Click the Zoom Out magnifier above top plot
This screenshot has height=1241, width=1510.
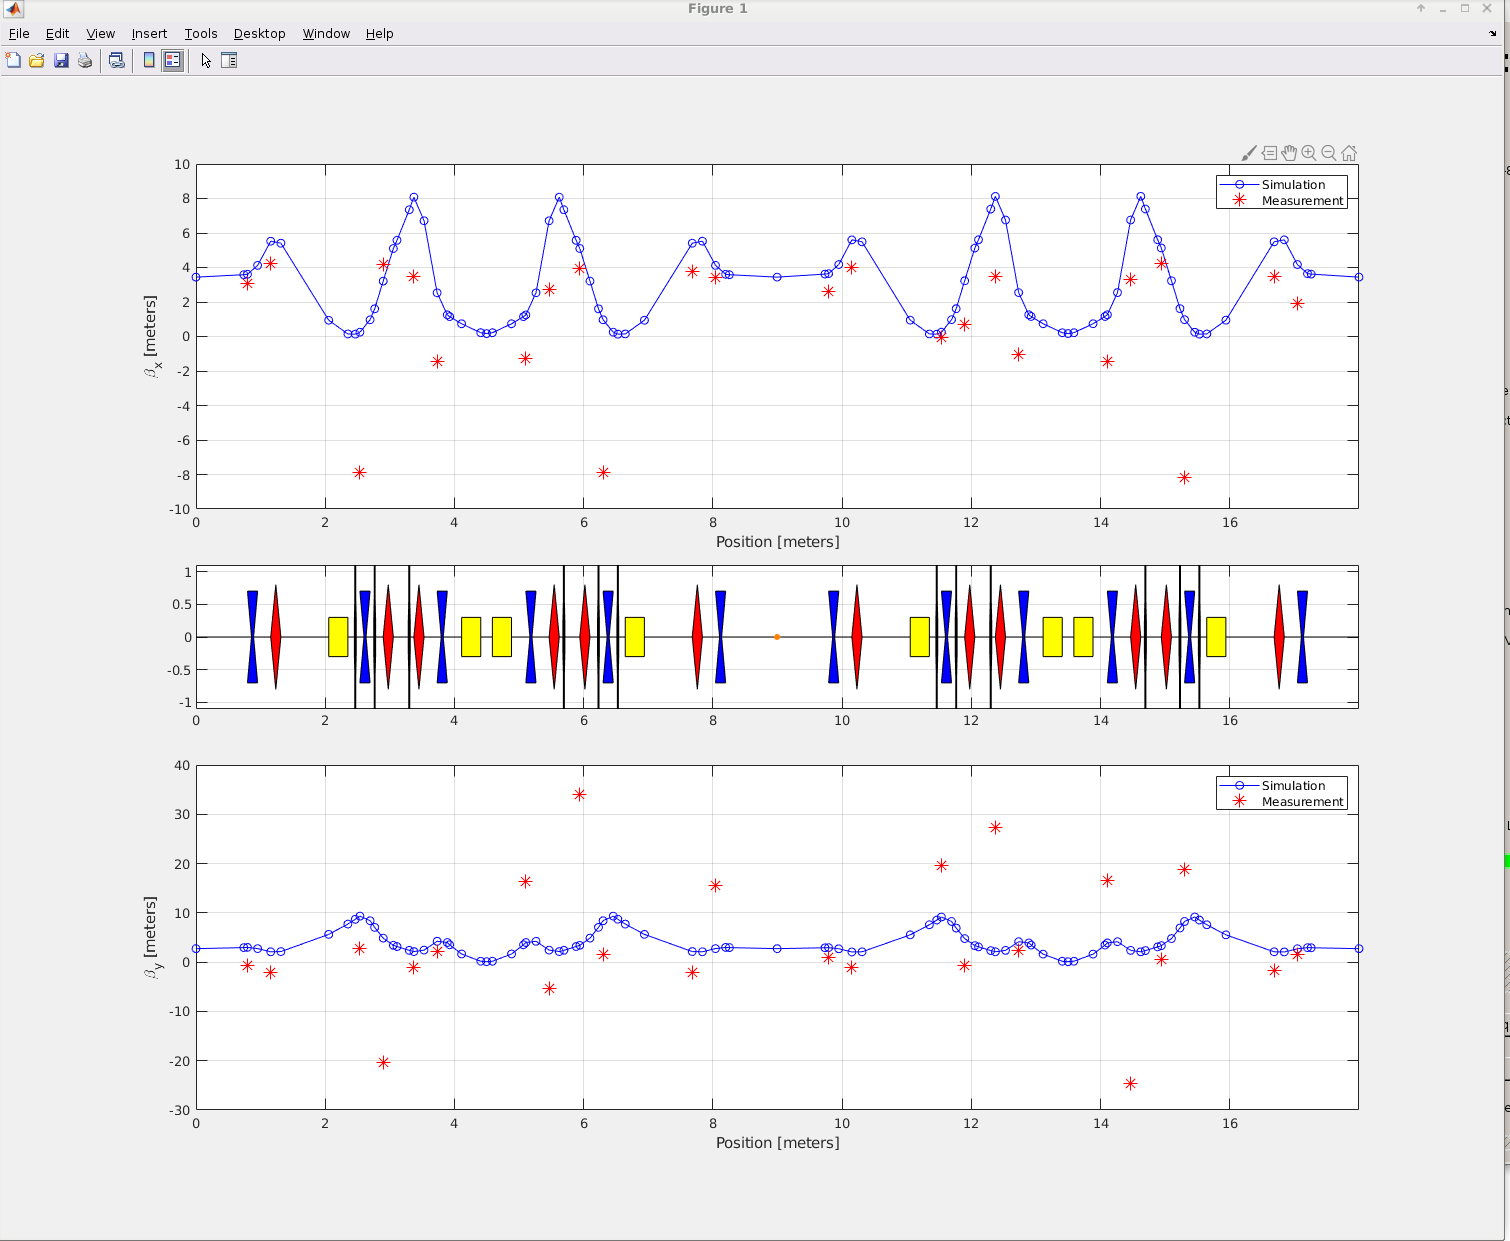(x=1329, y=153)
